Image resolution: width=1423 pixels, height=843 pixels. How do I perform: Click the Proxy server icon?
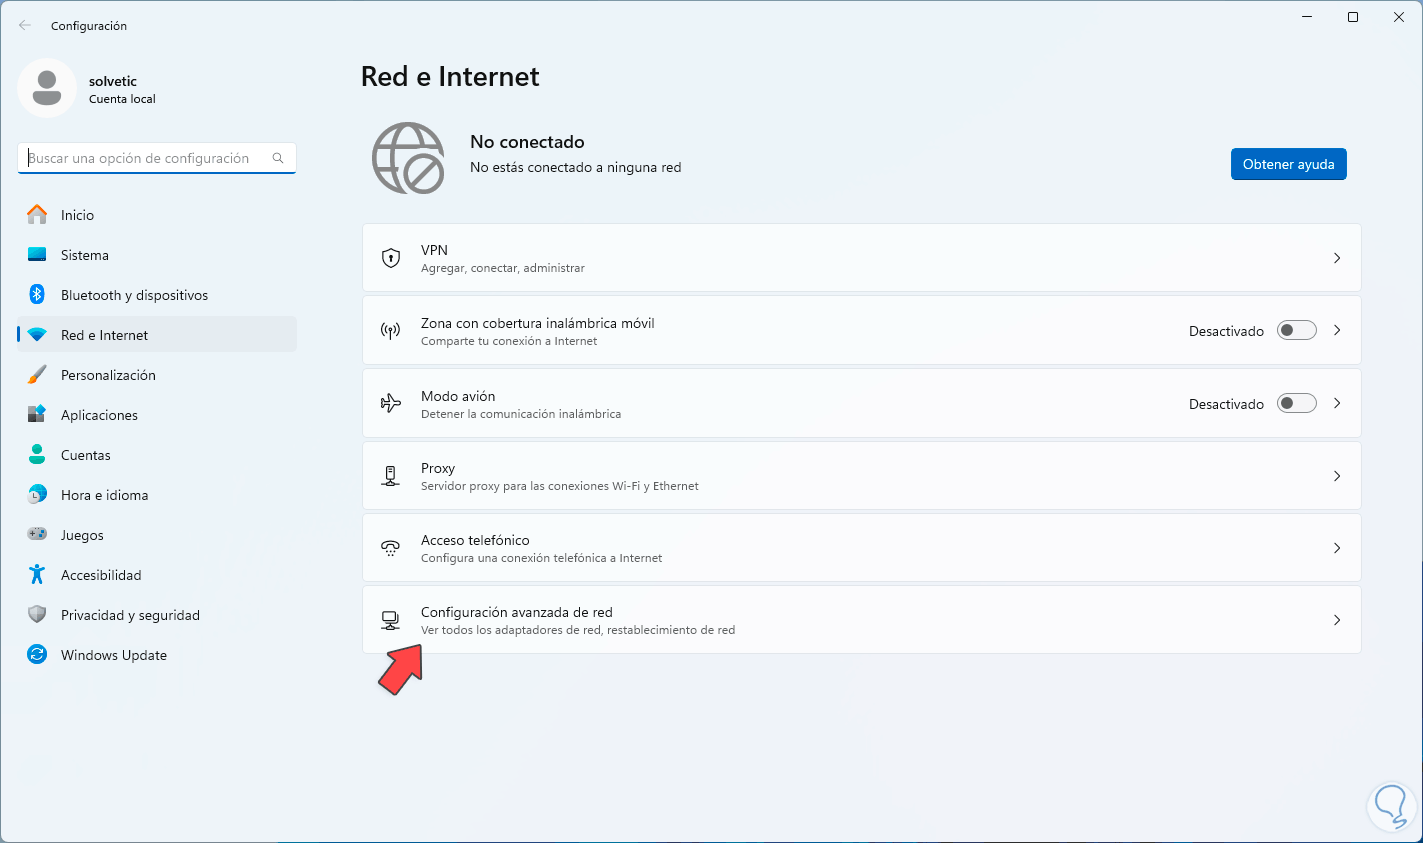[x=391, y=476]
